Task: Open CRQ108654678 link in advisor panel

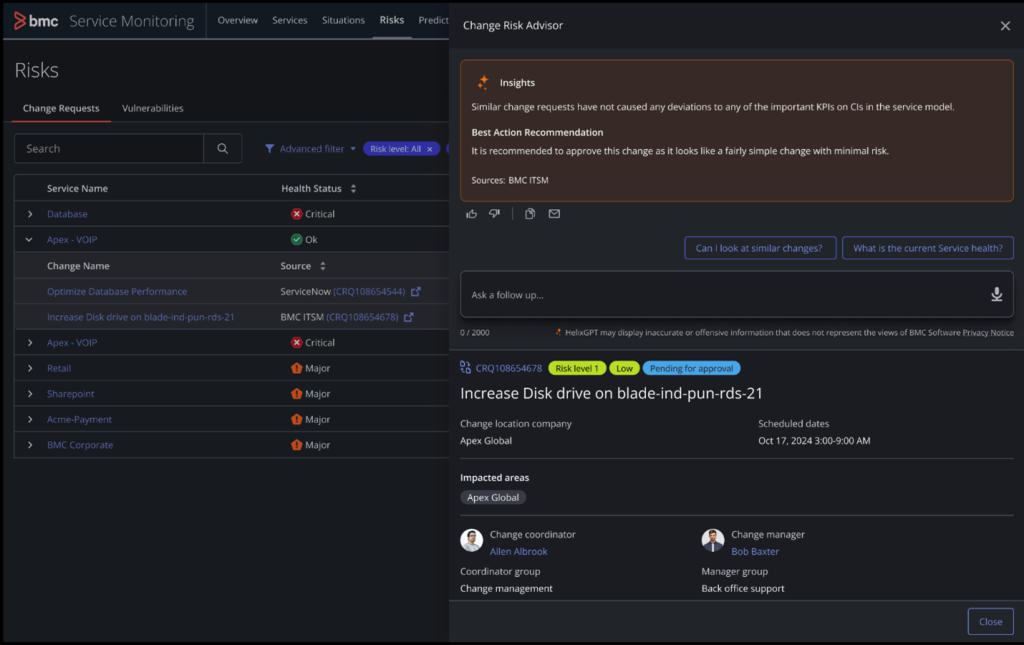Action: 509,368
